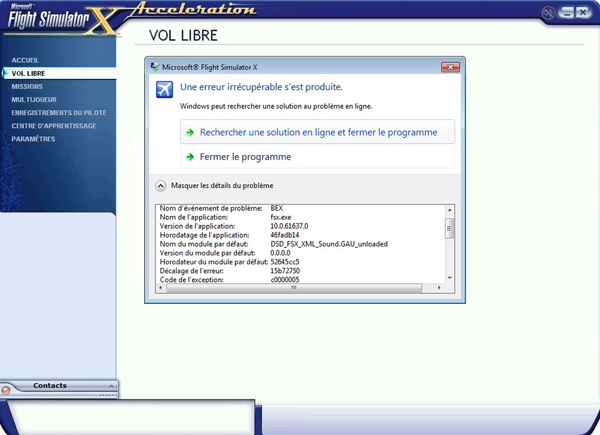Viewport: 600px width, 435px height.
Task: Click Fermer le programme option
Action: (317, 156)
